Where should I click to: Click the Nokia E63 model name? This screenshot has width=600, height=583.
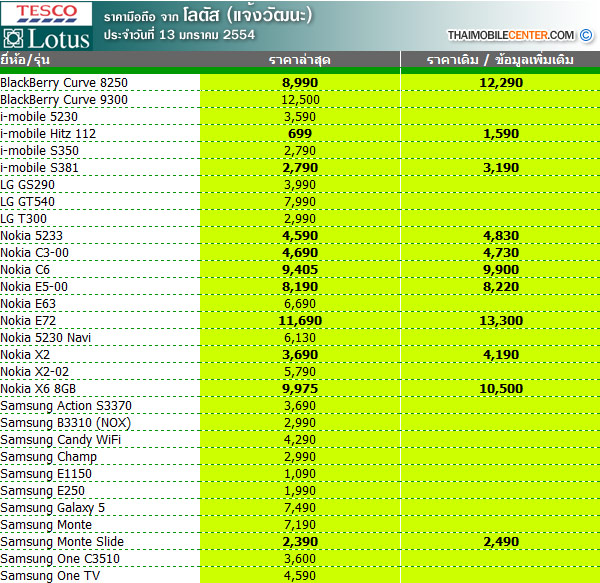coord(28,304)
